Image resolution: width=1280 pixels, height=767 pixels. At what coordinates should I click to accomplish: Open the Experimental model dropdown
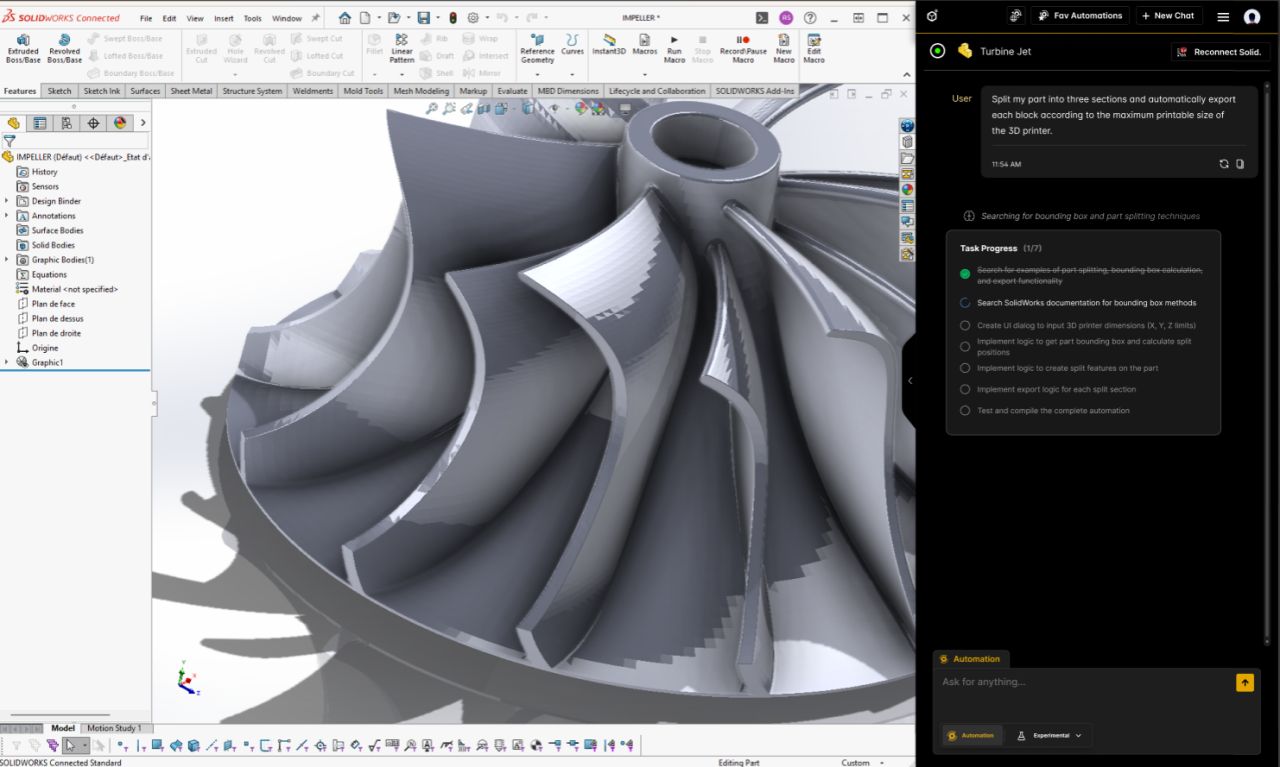pos(1050,735)
